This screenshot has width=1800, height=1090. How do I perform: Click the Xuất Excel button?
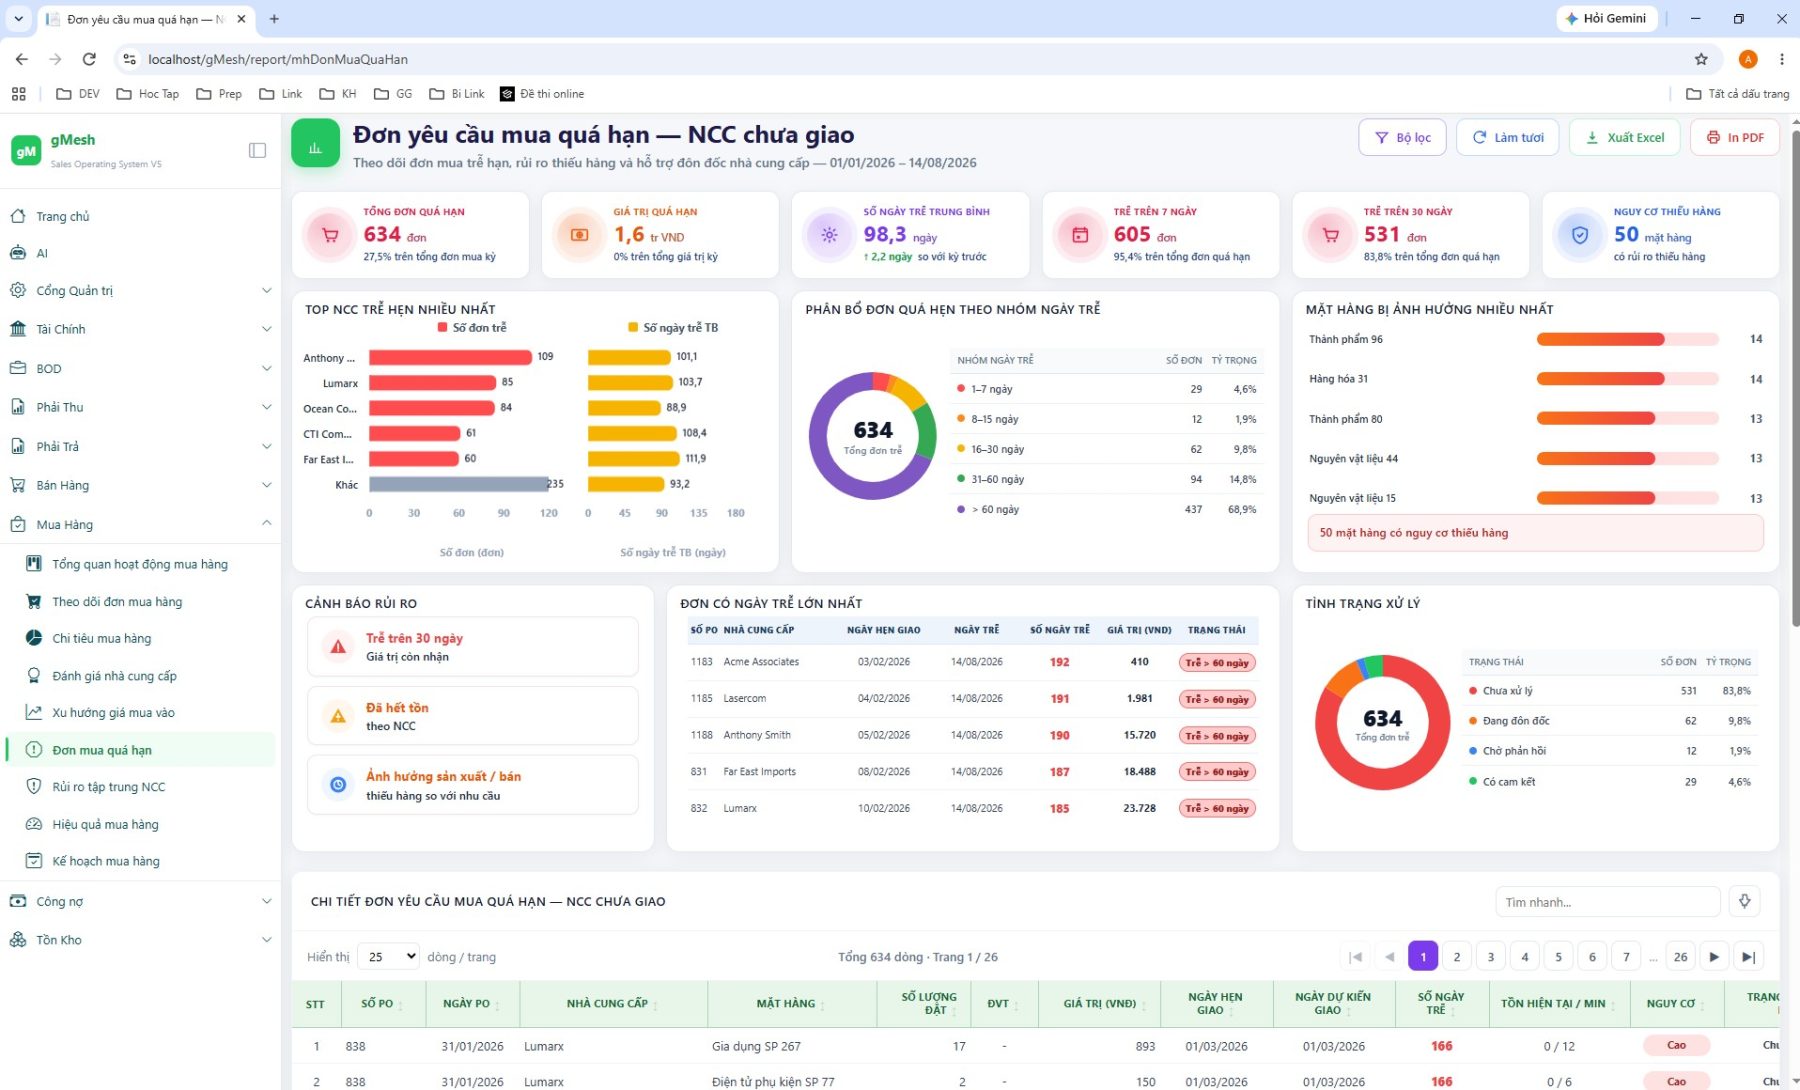pyautogui.click(x=1625, y=137)
